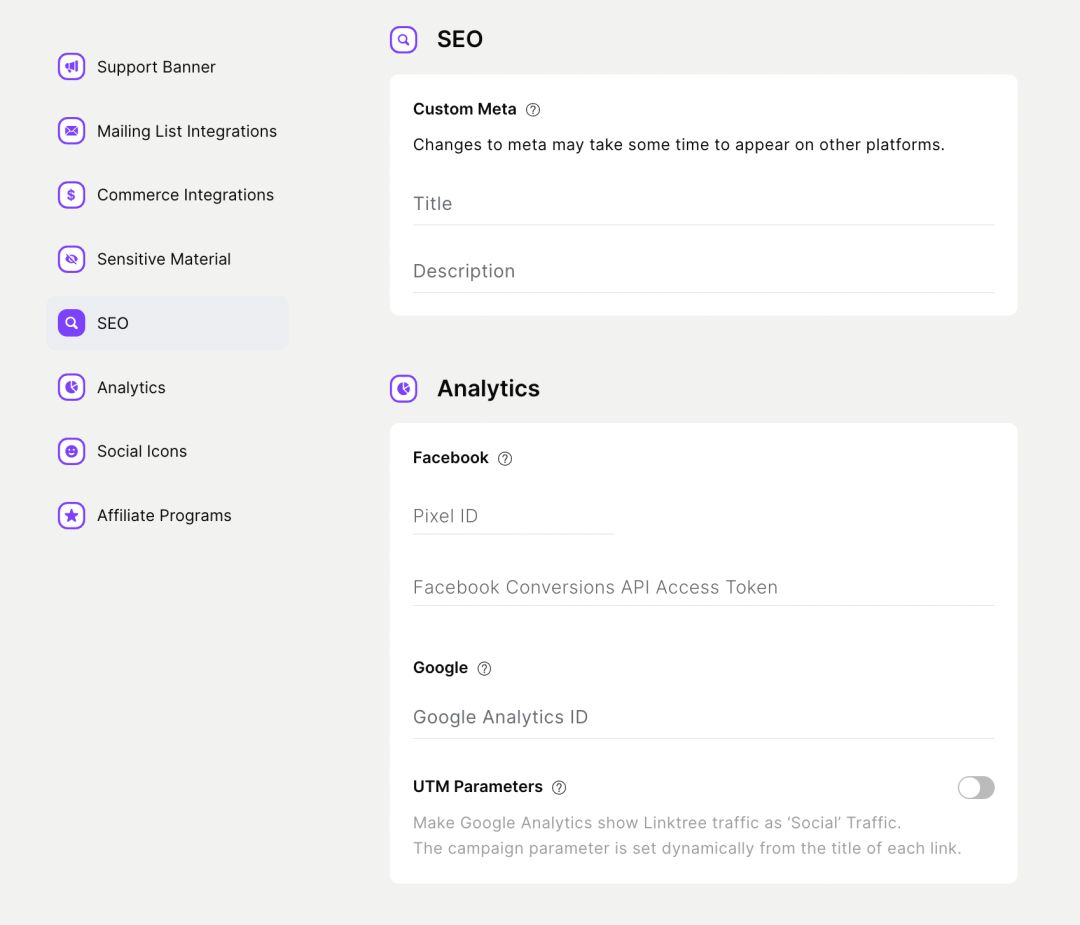Click the Custom Meta help icon
This screenshot has width=1080, height=925.
(x=533, y=110)
